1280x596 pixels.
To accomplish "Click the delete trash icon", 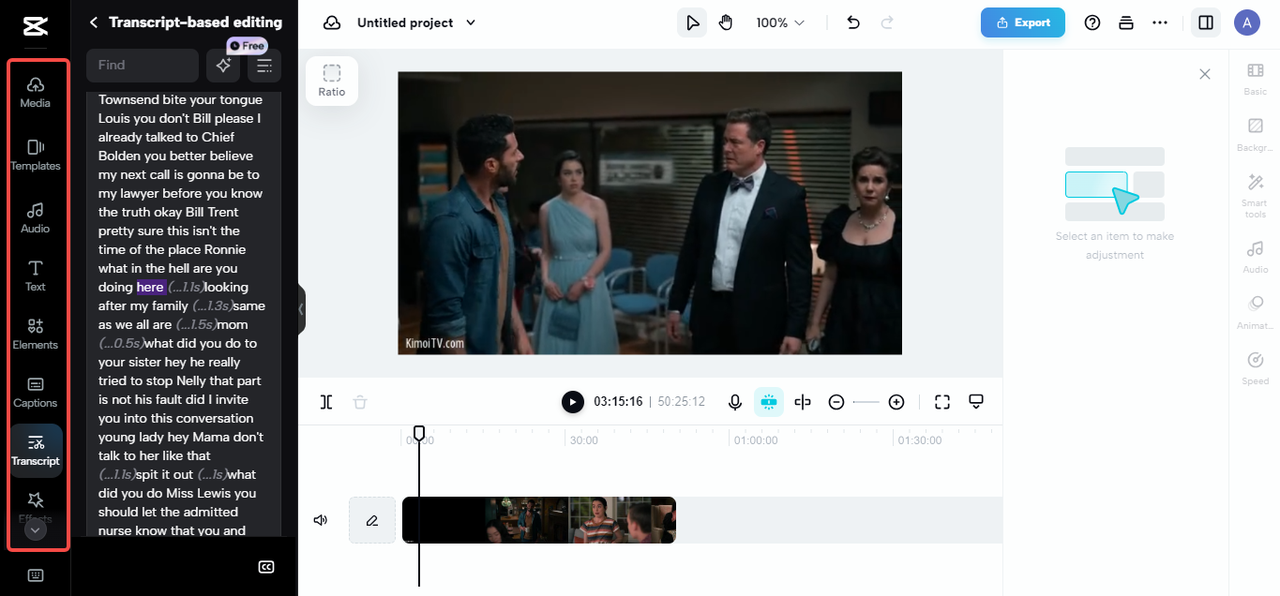I will click(x=360, y=402).
